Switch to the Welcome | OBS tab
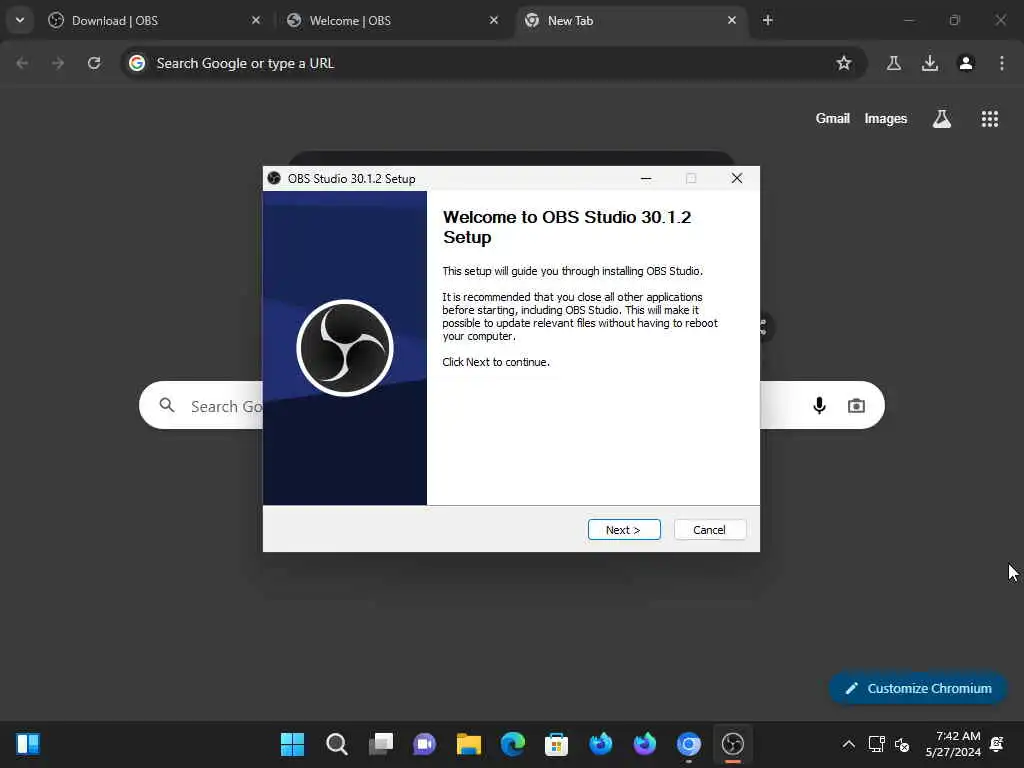Viewport: 1024px width, 768px height. pyautogui.click(x=392, y=21)
